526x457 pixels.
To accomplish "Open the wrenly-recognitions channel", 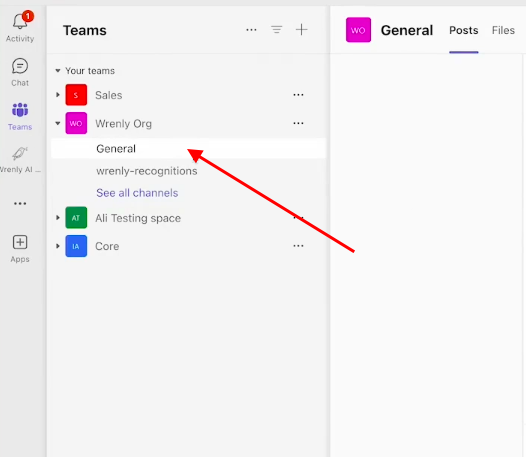I will point(147,171).
